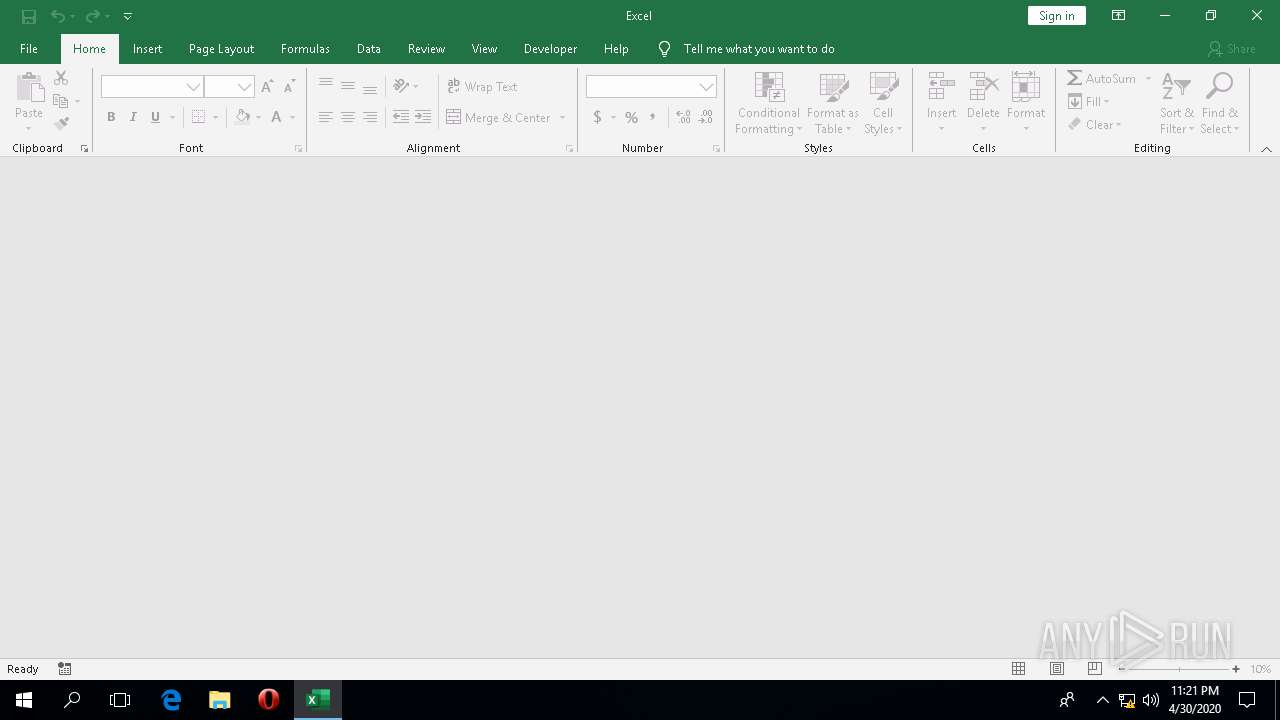The image size is (1280, 720).
Task: Open Opera browser from taskbar
Action: pyautogui.click(x=268, y=700)
